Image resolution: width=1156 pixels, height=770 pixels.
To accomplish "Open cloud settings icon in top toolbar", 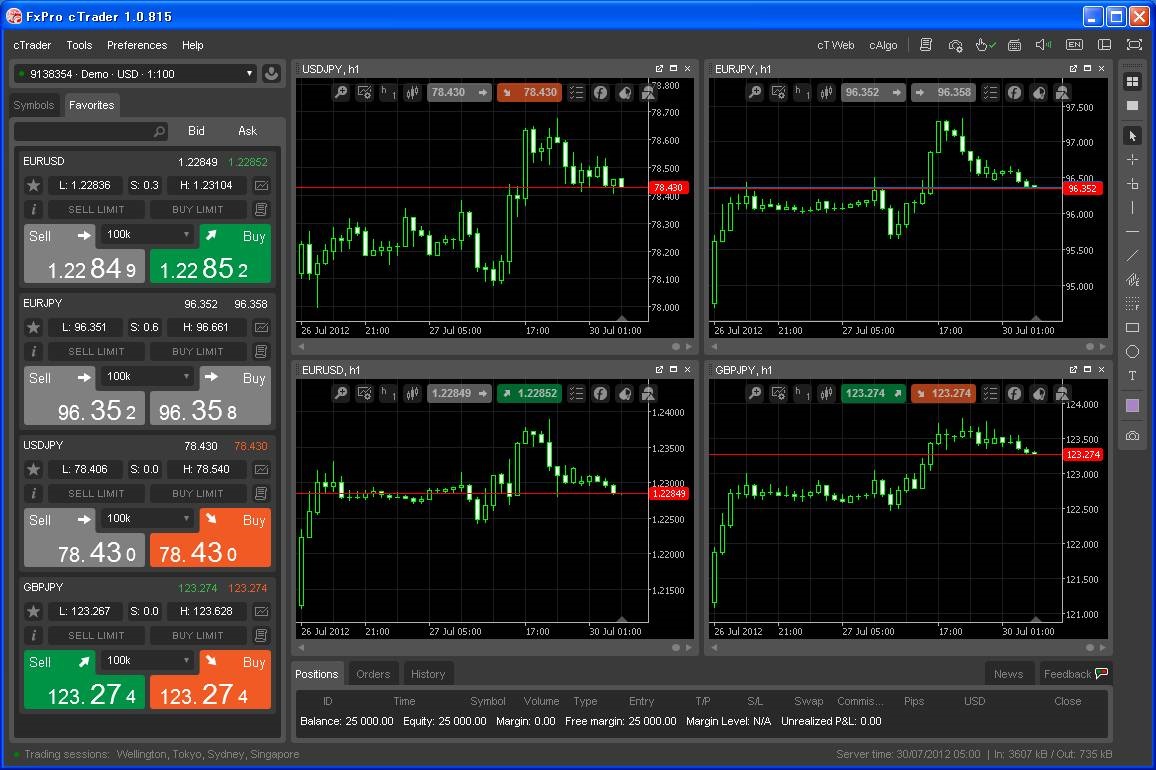I will point(955,45).
